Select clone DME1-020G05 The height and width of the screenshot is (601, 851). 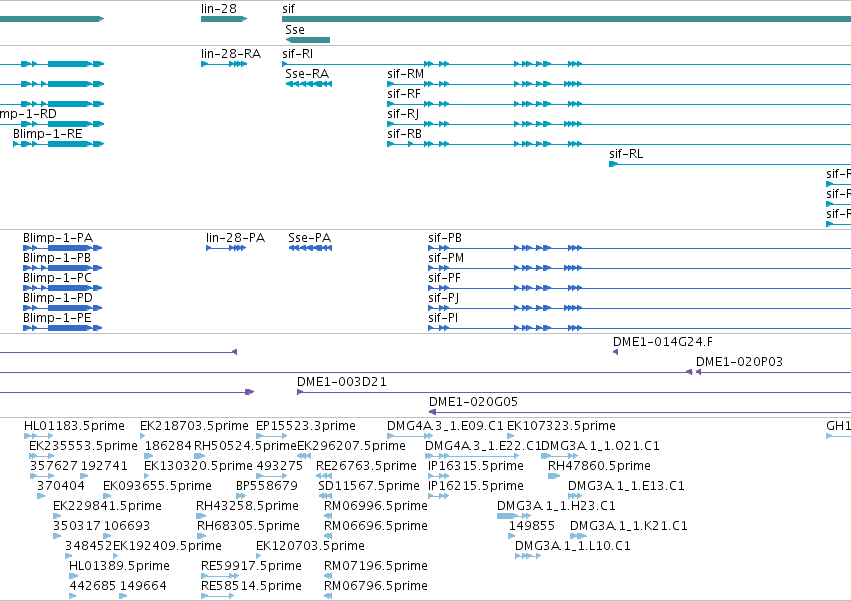(640, 412)
